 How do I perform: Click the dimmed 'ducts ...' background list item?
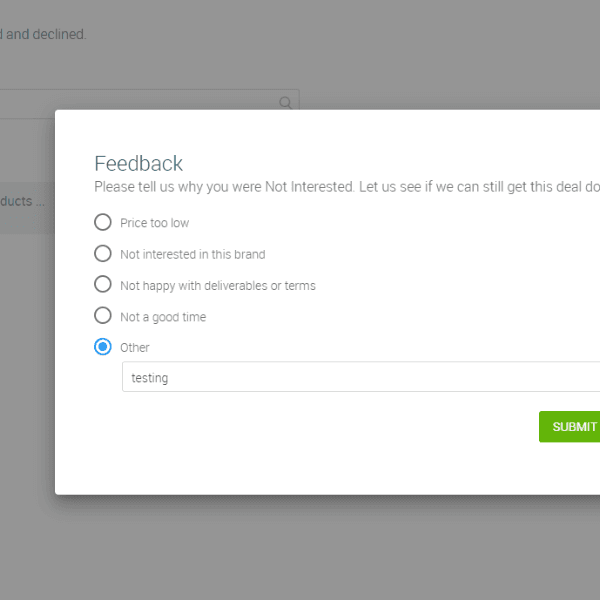coord(22,201)
